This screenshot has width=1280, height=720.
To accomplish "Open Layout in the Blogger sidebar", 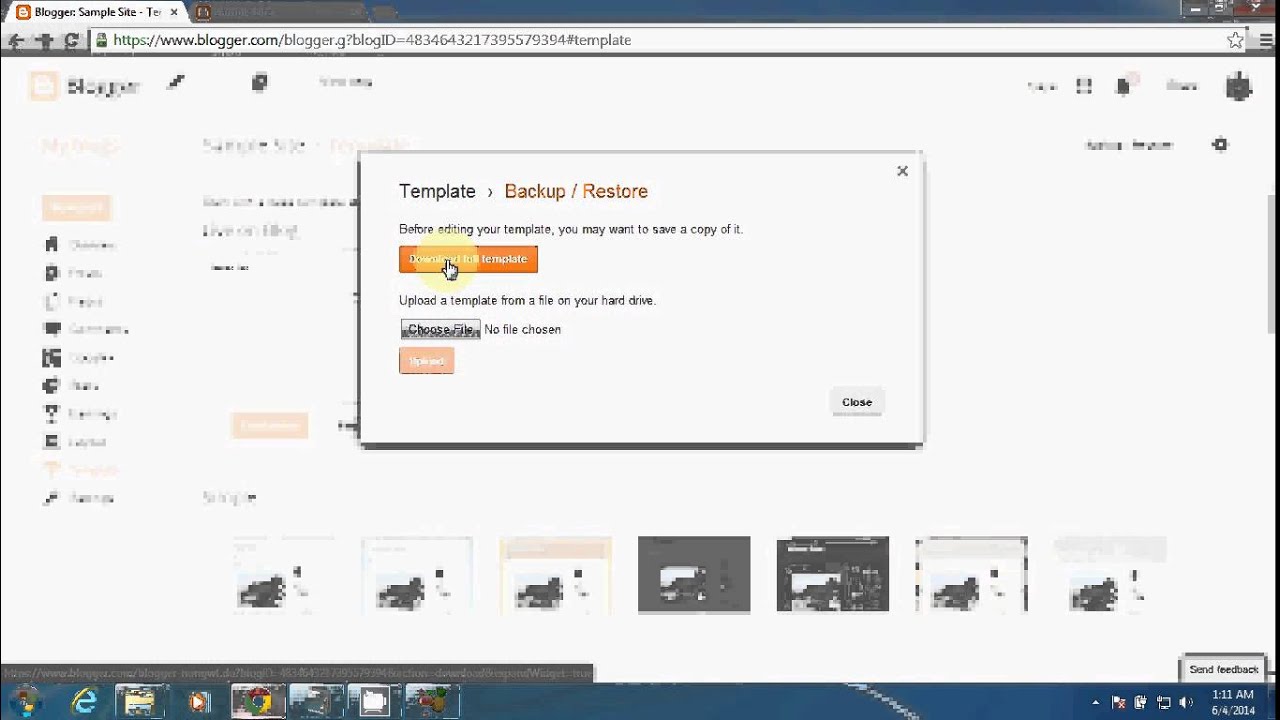I will pyautogui.click(x=74, y=441).
